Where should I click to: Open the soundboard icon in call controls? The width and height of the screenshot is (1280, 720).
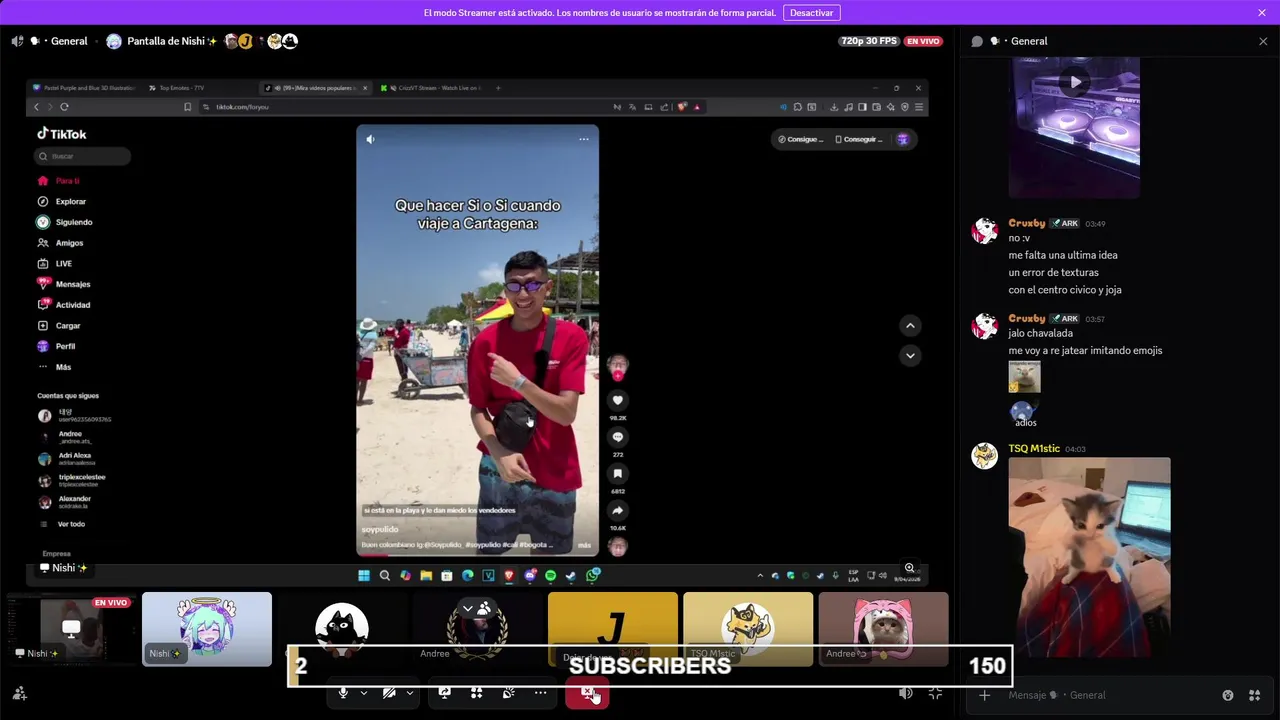point(508,693)
